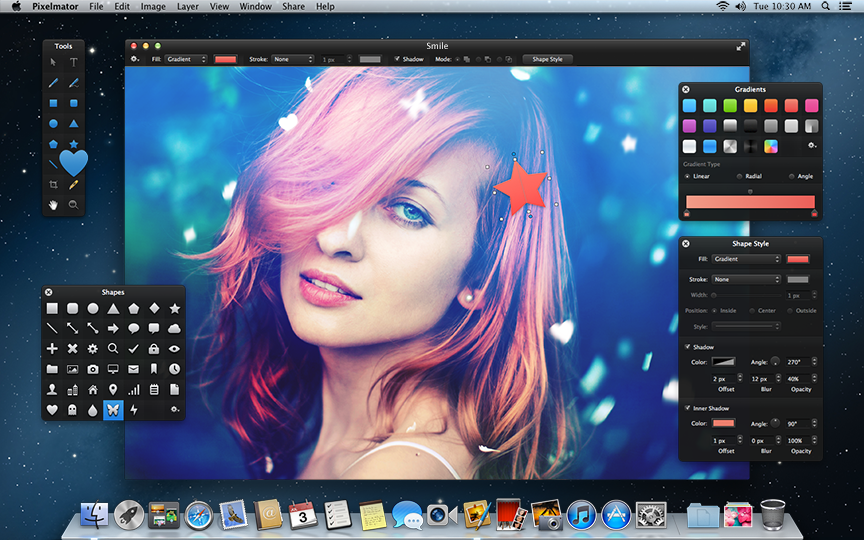
Task: Open the Share menu
Action: coord(293,6)
